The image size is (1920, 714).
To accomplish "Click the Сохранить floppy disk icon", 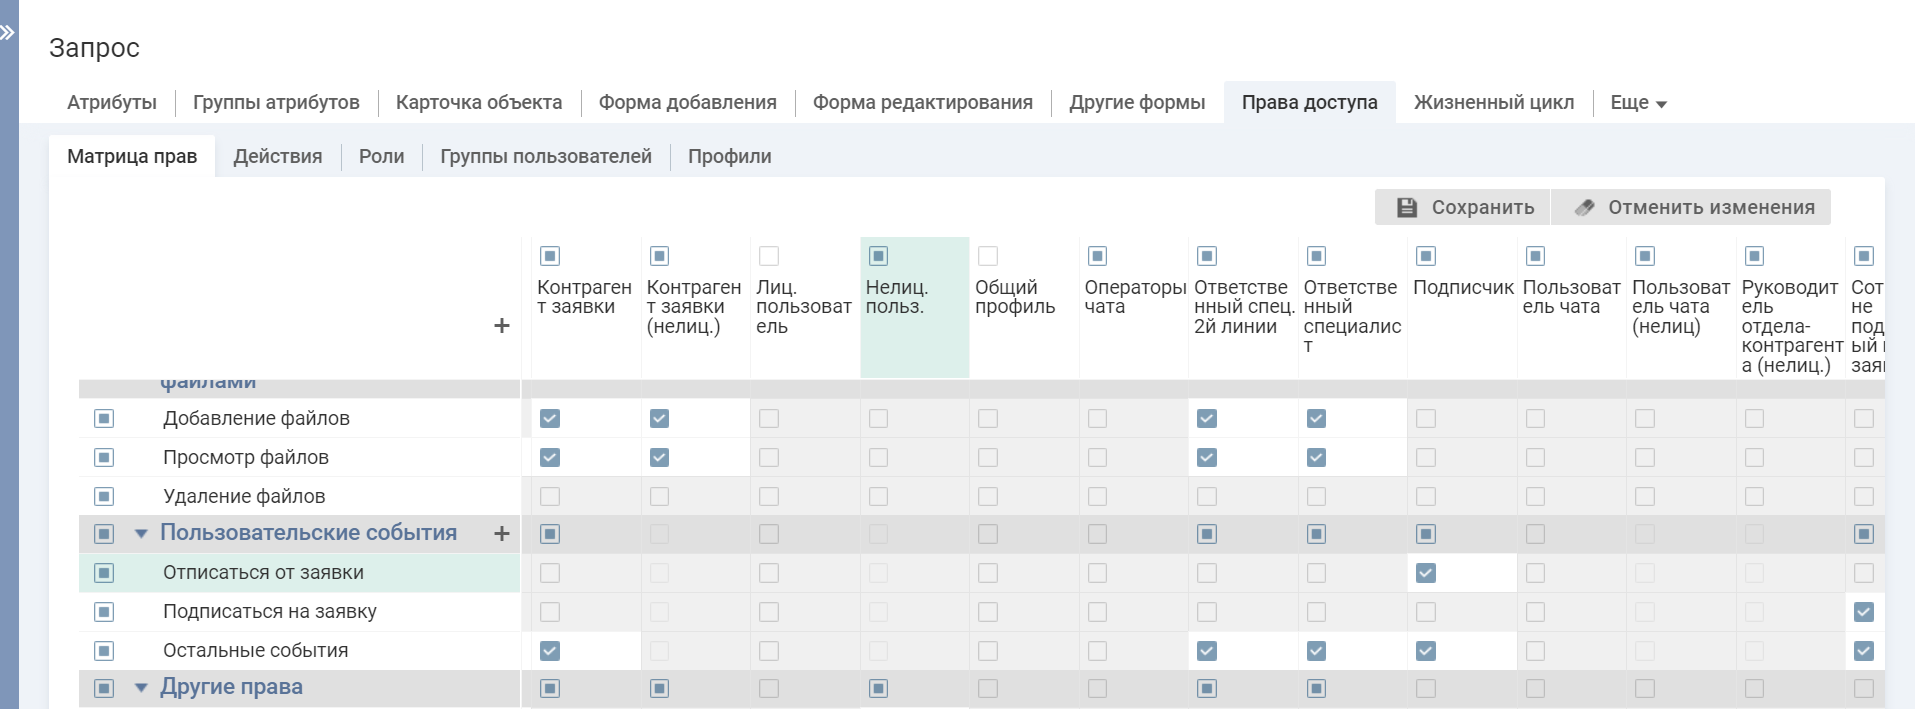I will pyautogui.click(x=1407, y=208).
